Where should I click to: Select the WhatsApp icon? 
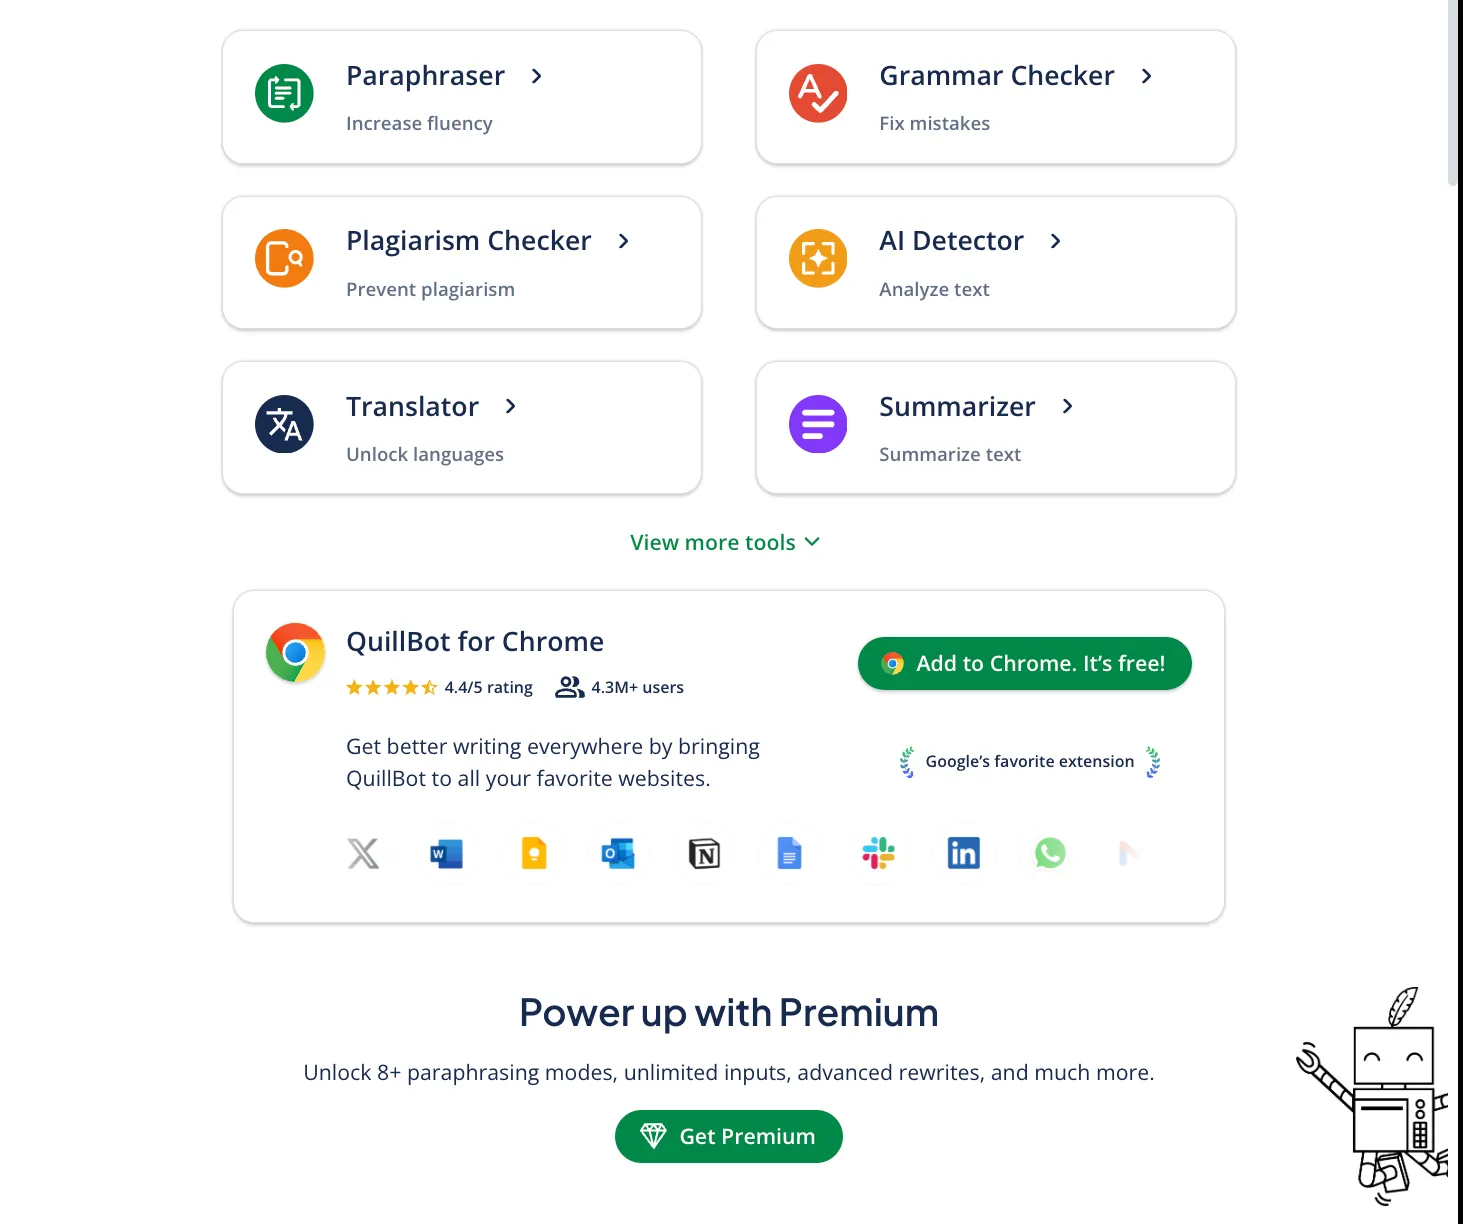point(1048,853)
